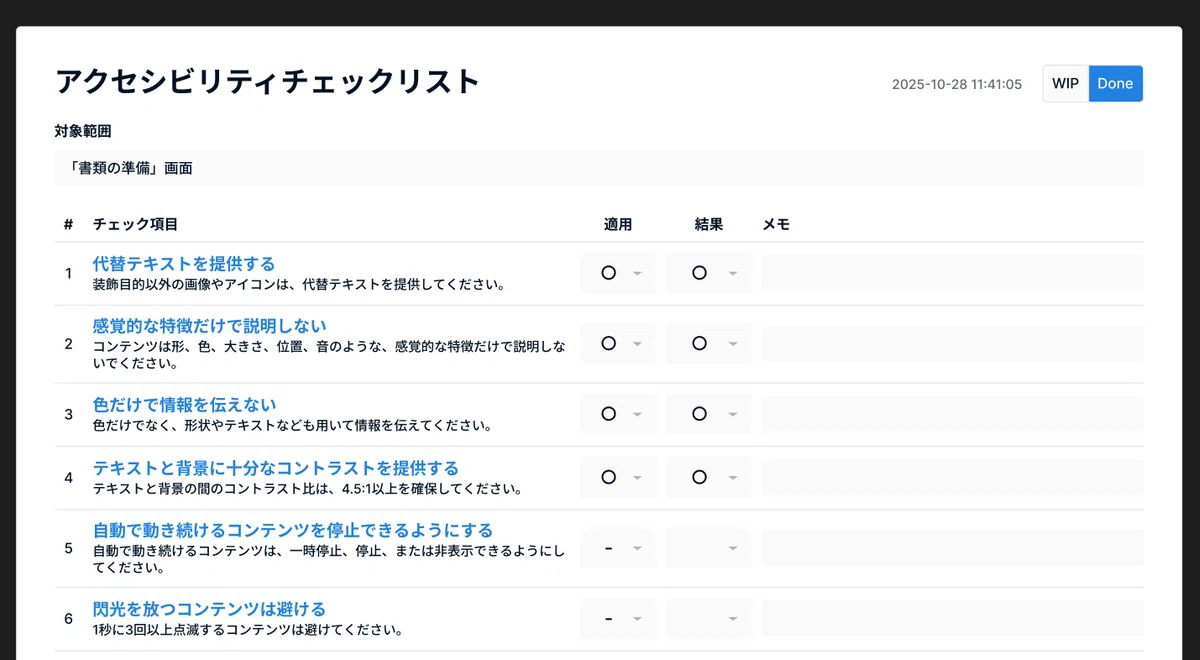1200x660 pixels.
Task: Open 適用 dropdown for 自動で動き続けるコンテンツ row
Action: [x=619, y=548]
